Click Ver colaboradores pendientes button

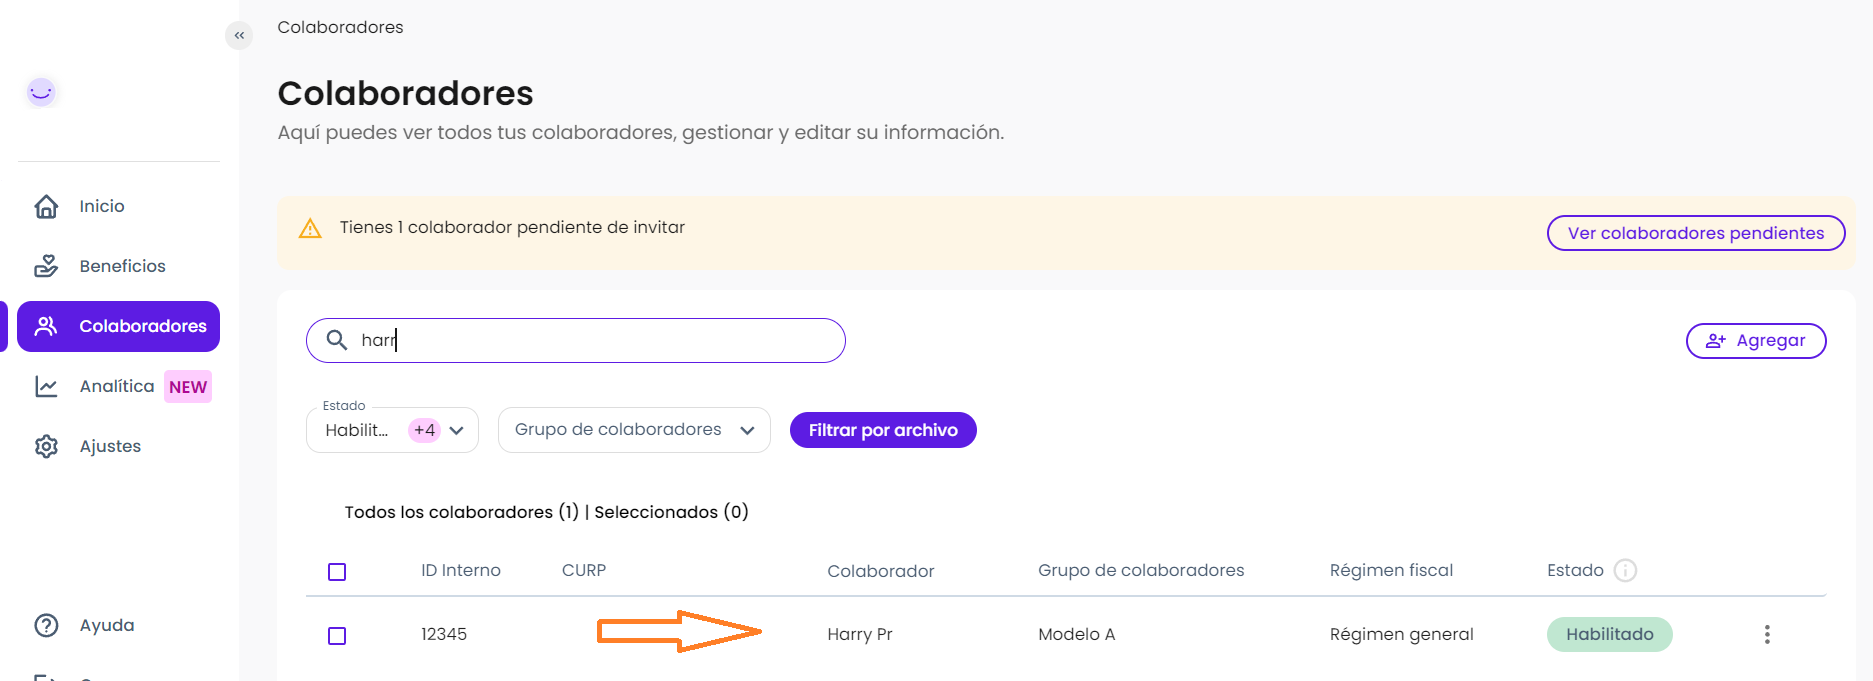[x=1695, y=233]
